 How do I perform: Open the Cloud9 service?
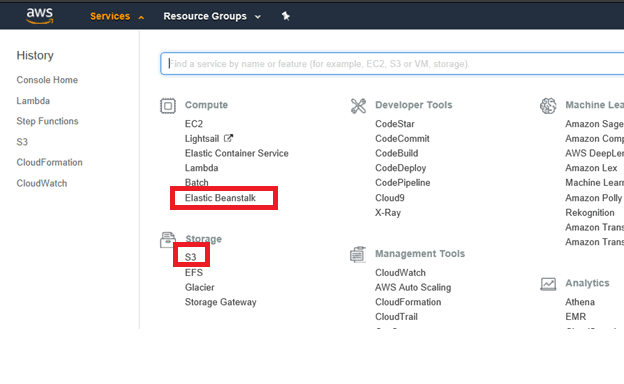coord(390,198)
